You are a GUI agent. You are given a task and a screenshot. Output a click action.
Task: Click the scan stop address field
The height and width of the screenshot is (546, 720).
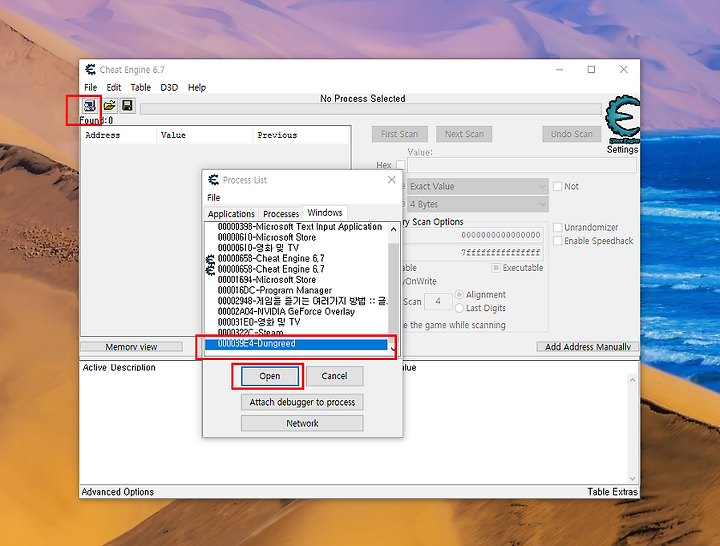[473, 253]
